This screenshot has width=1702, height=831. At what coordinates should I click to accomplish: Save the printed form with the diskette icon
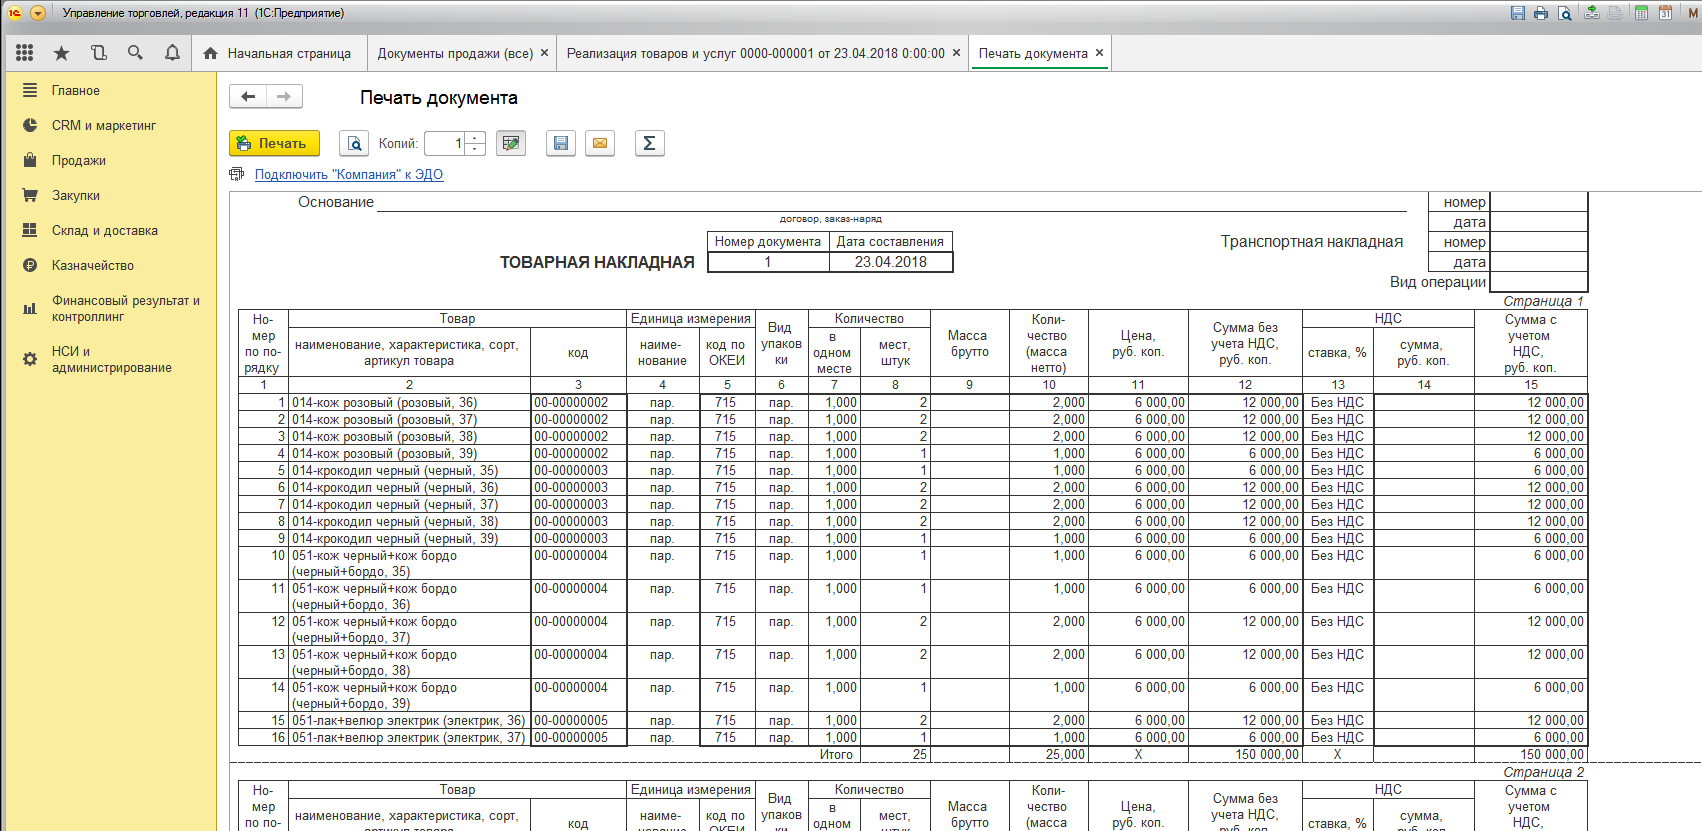(x=561, y=144)
